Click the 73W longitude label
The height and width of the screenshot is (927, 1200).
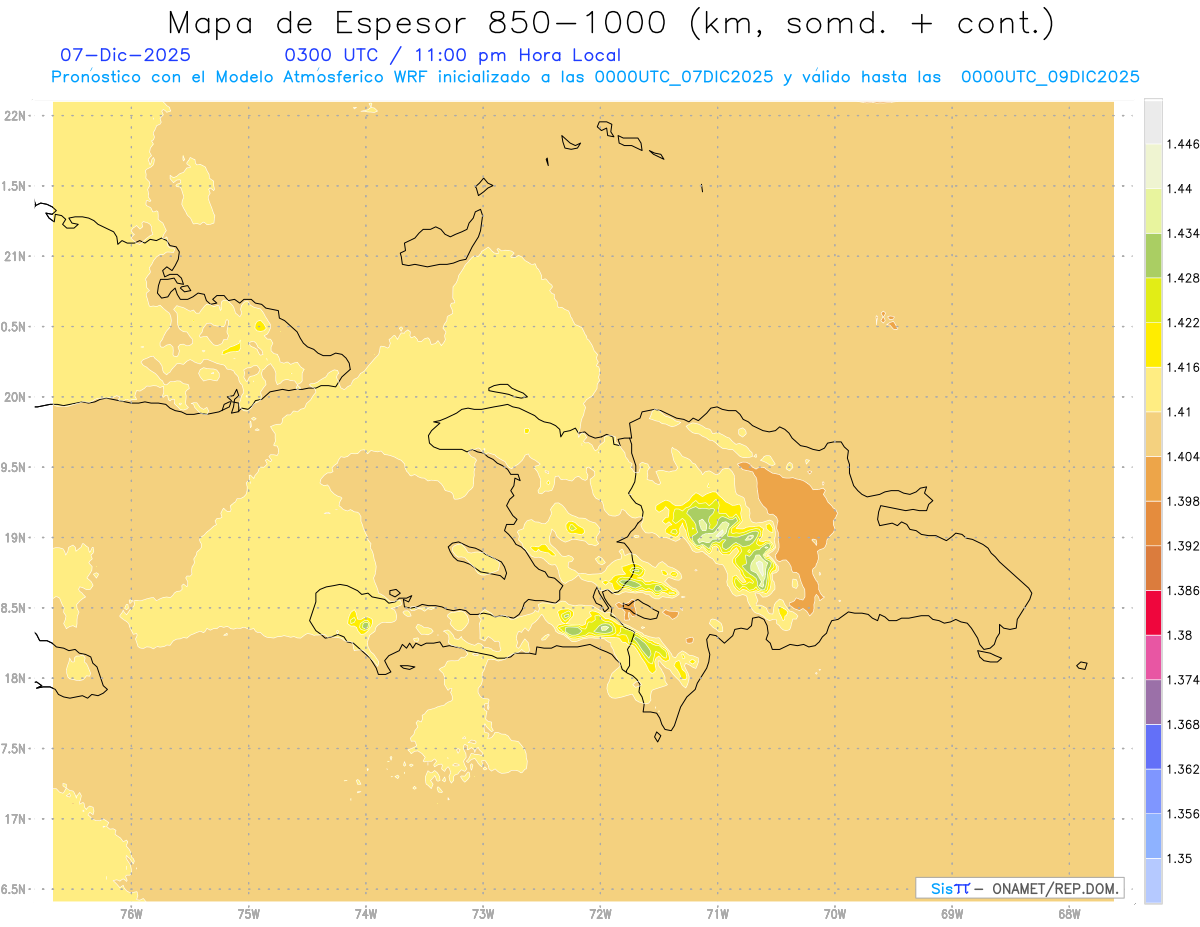(x=483, y=913)
